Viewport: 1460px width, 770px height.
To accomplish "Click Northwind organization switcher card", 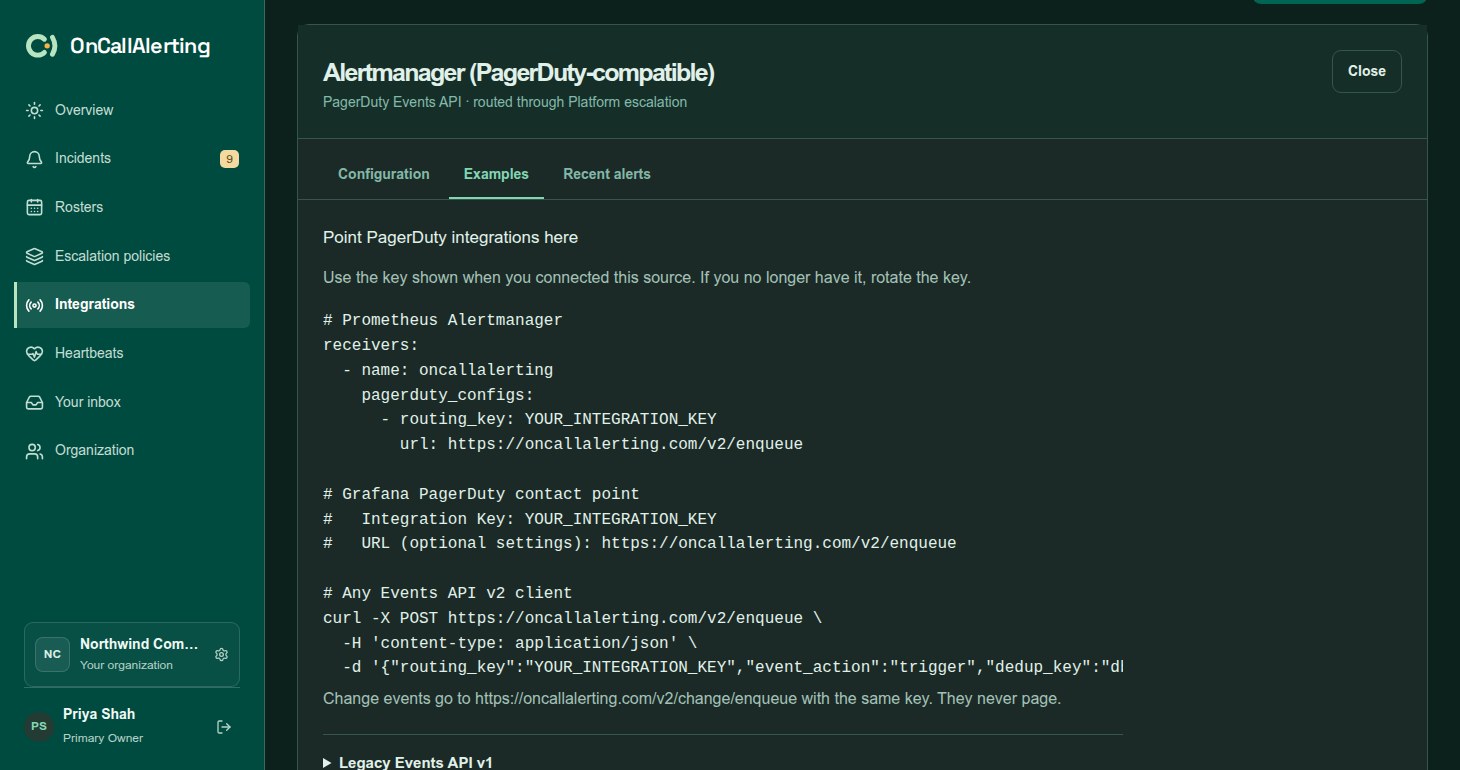I will pyautogui.click(x=132, y=654).
